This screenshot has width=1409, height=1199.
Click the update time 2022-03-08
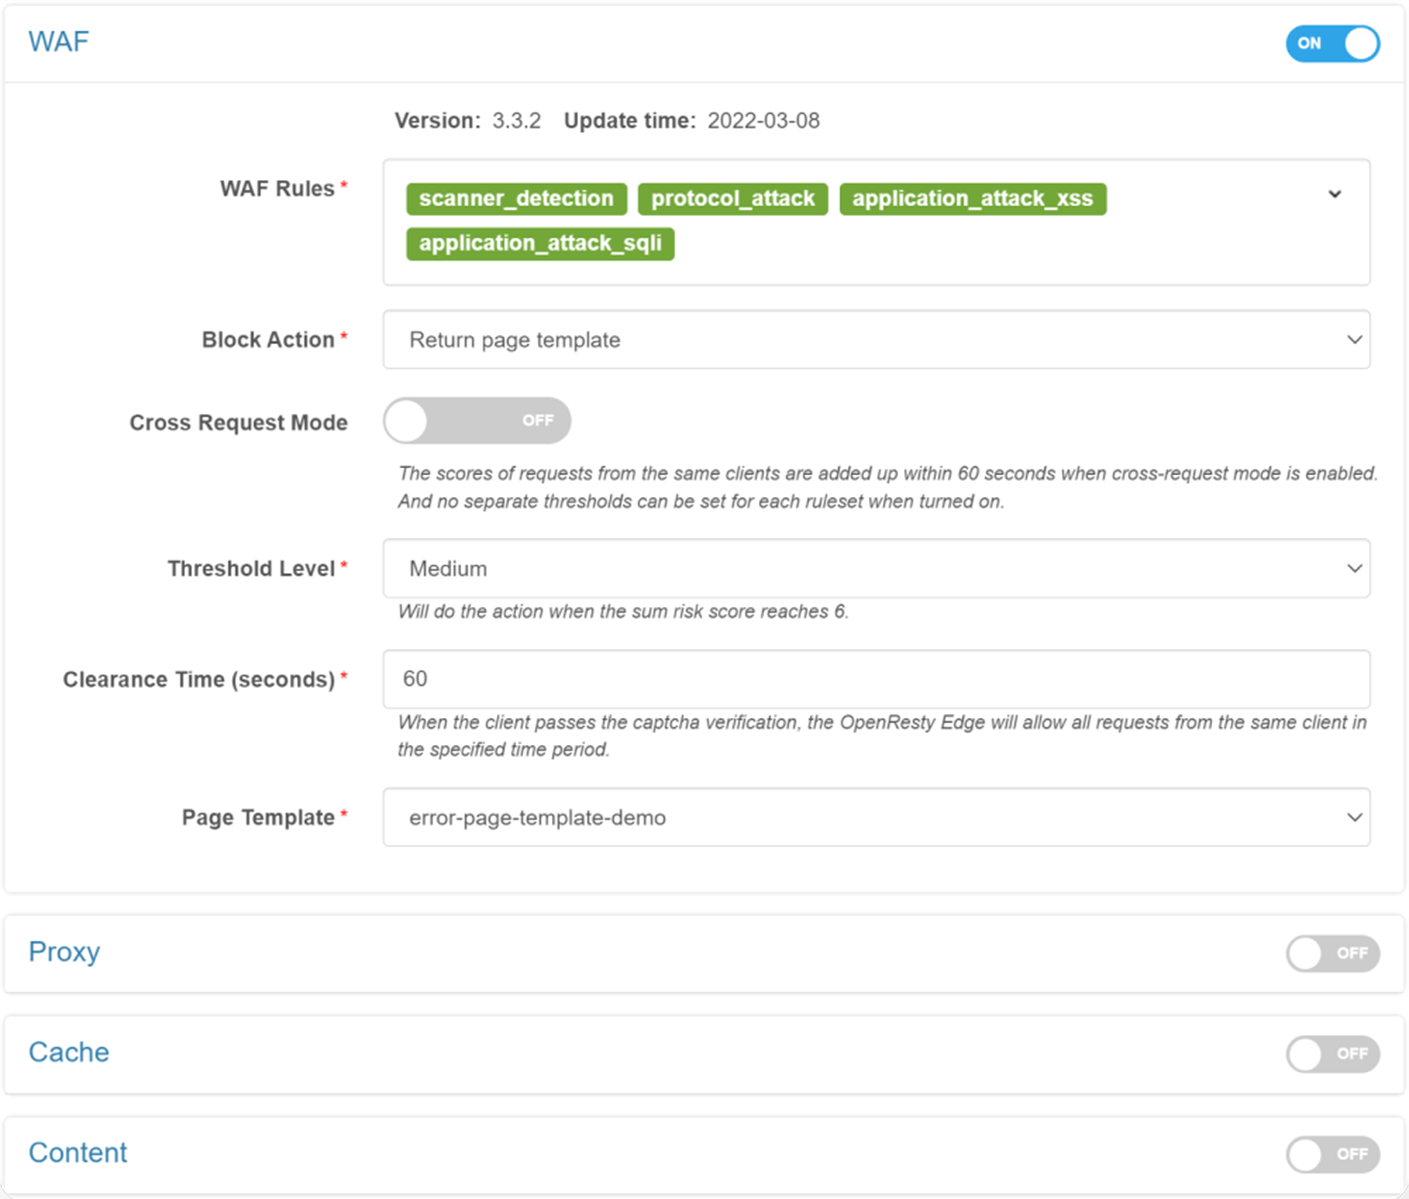click(x=763, y=121)
